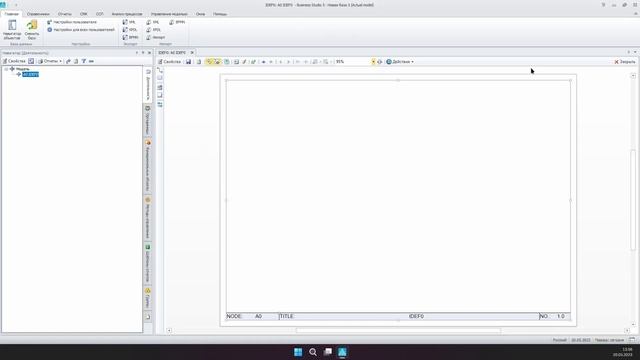Open the Управление моделью ribbon tab
640x360 pixels.
[x=169, y=14]
